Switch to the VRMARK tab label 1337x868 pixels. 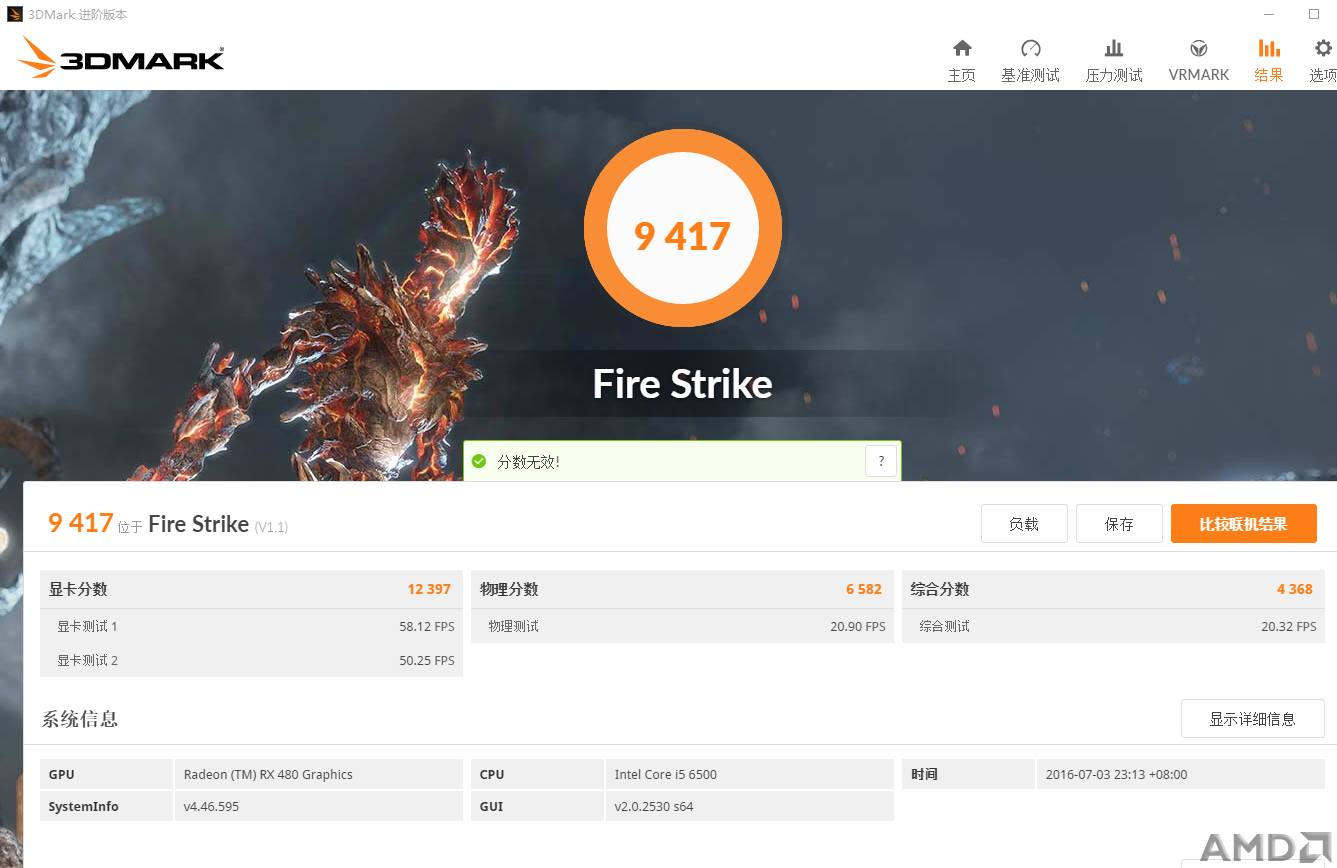click(x=1199, y=75)
